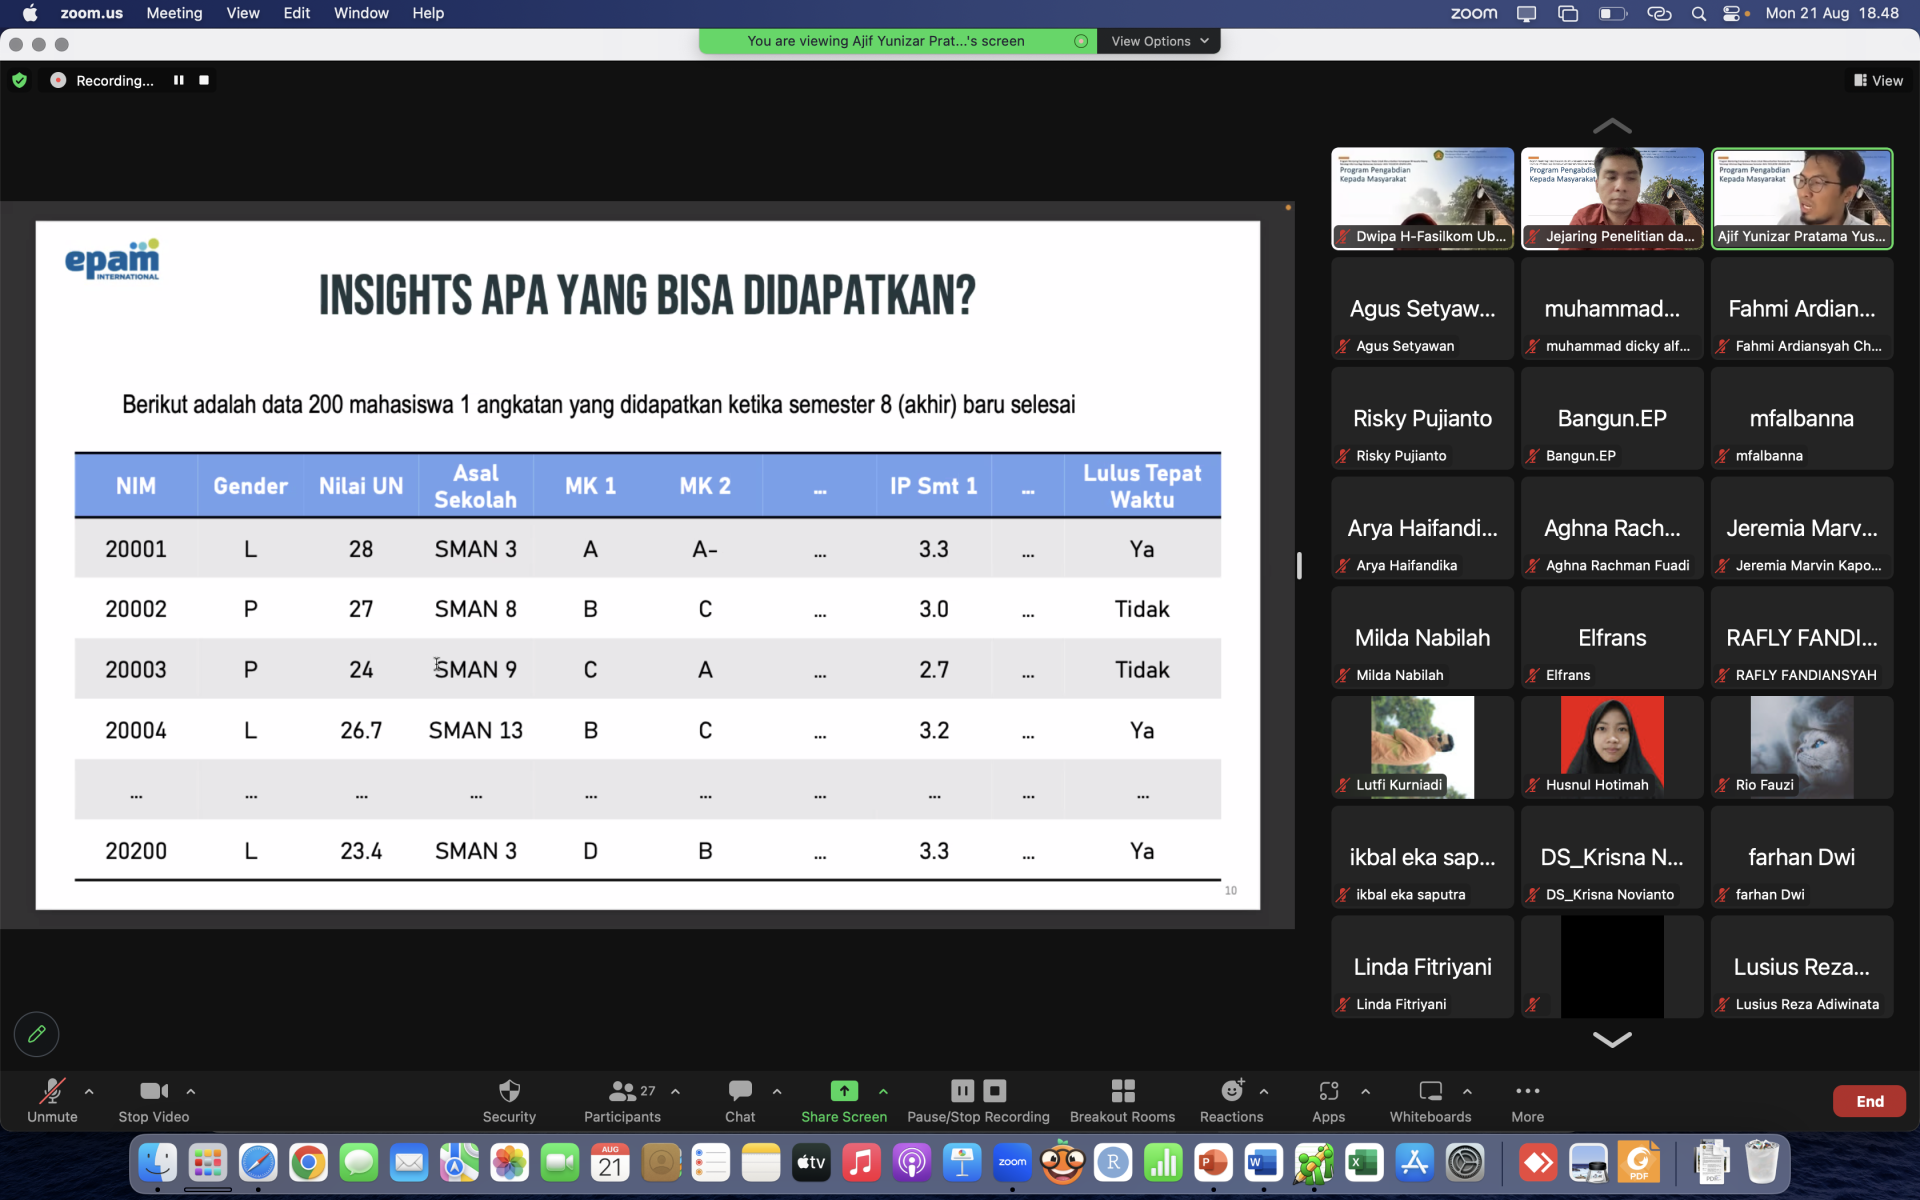Open the Chat panel

740,1100
